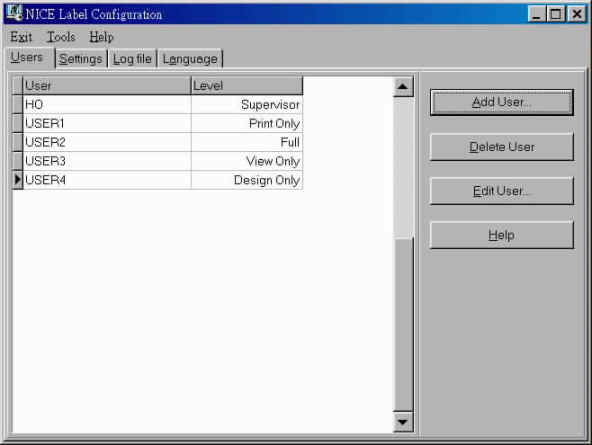Select the USER4 row marker arrow

17,180
